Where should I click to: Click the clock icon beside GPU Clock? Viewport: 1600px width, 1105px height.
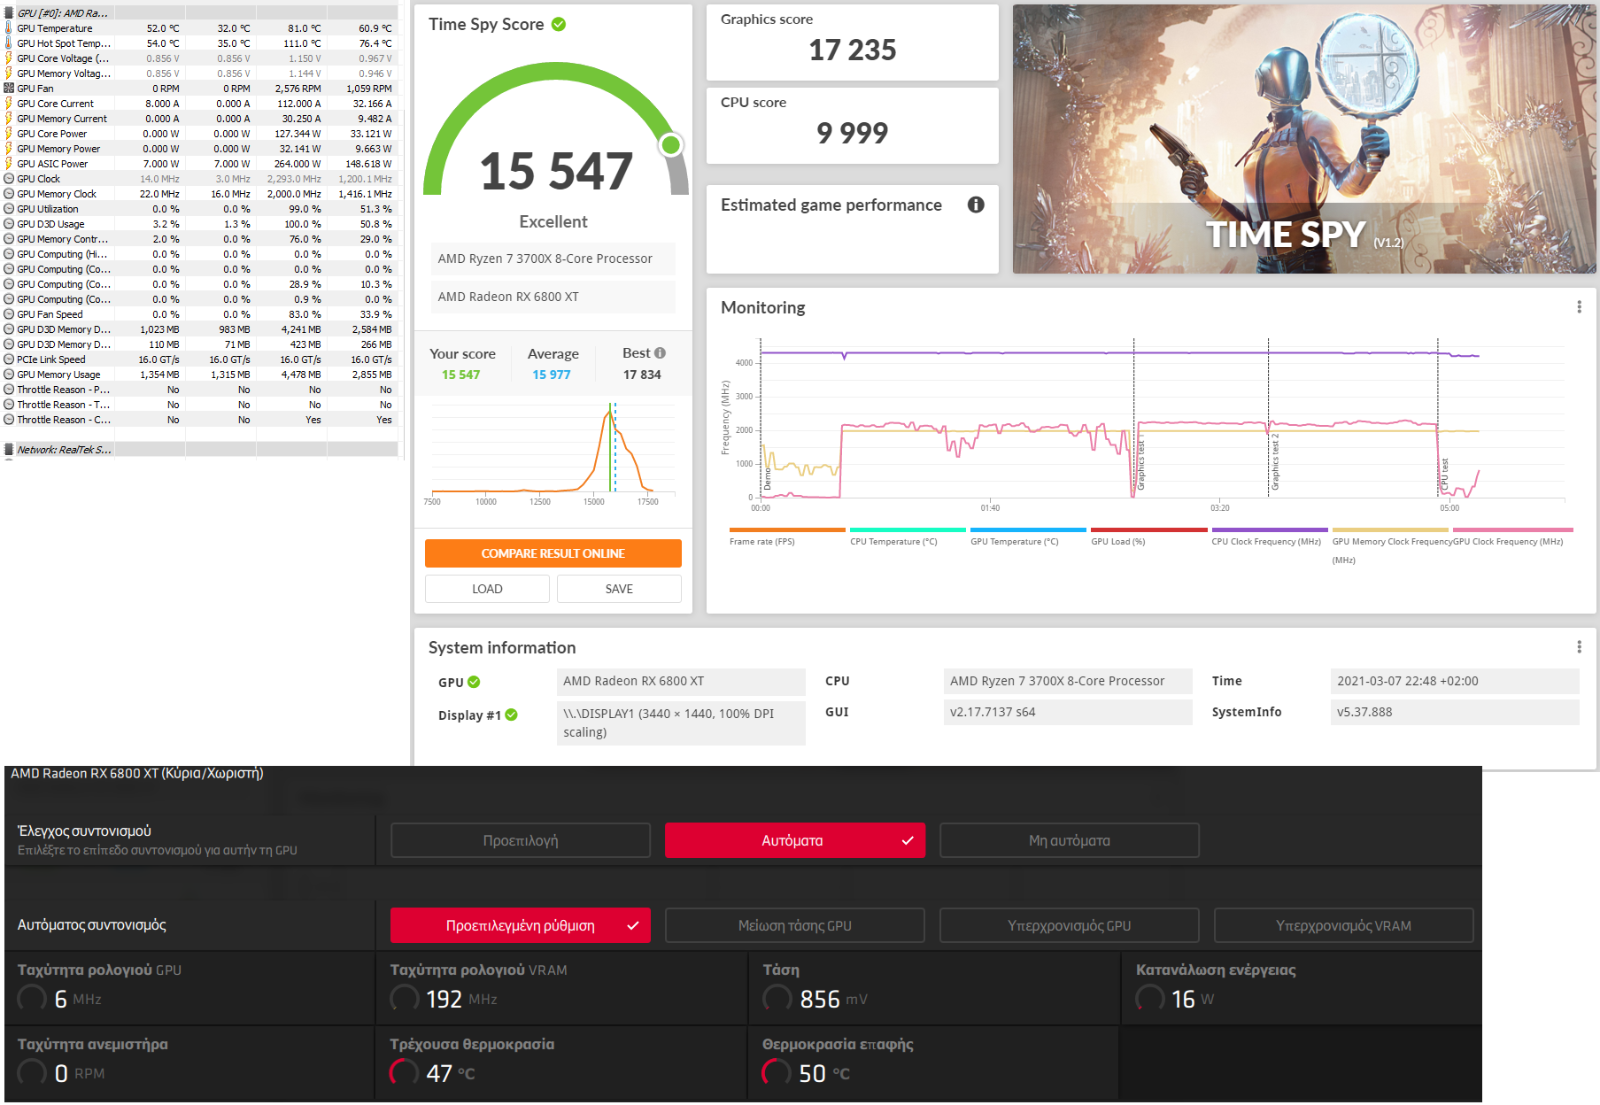(x=9, y=179)
